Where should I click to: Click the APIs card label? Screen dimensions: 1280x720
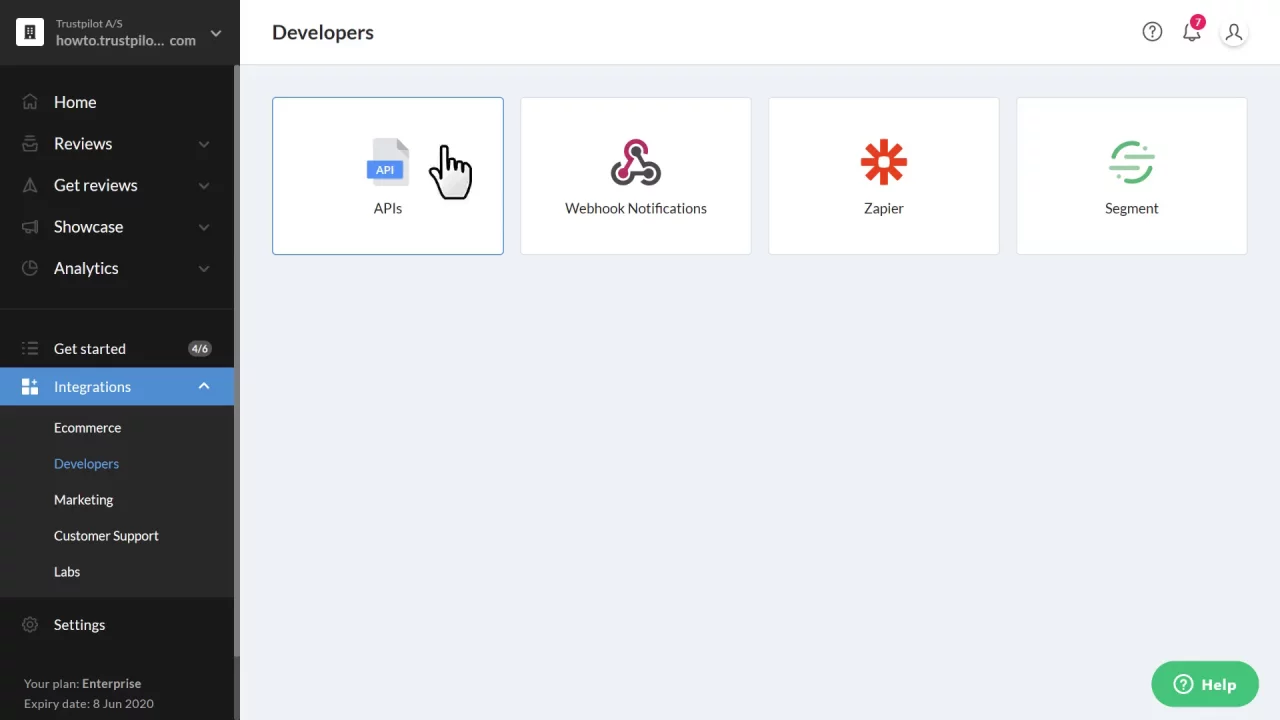[388, 208]
